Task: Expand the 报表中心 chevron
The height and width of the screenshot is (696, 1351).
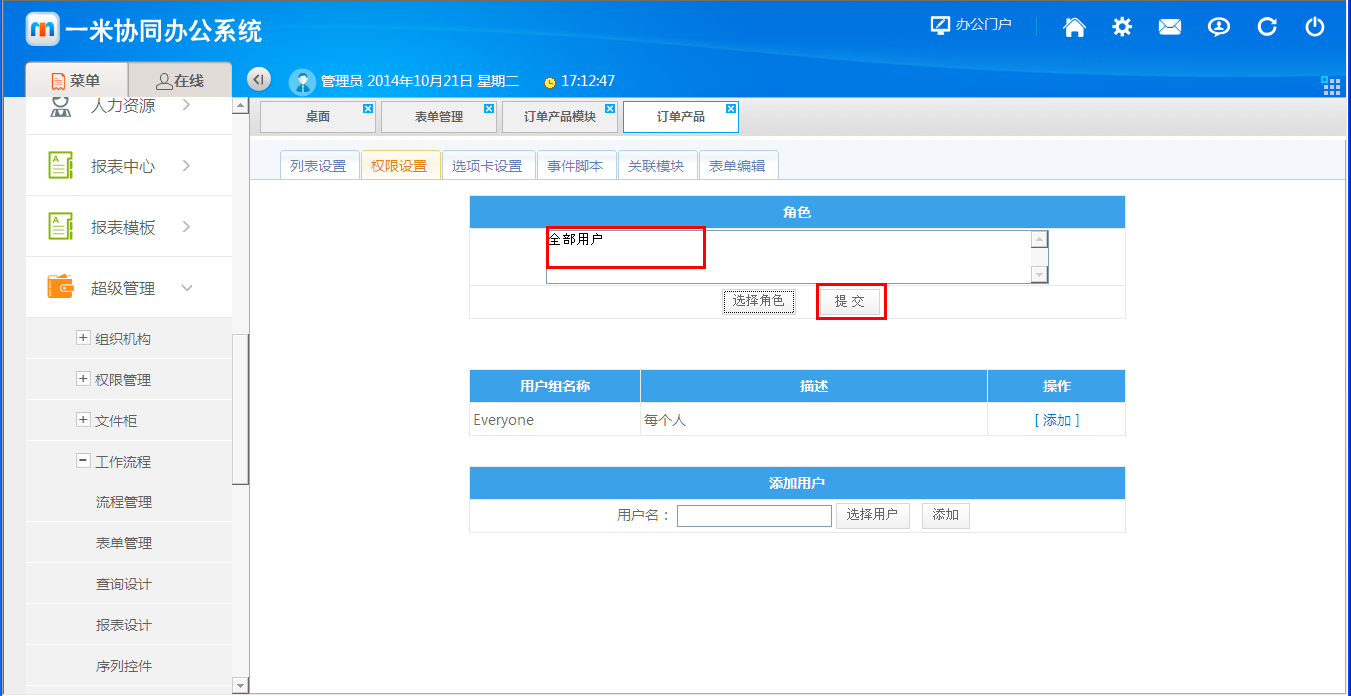Action: tap(186, 166)
